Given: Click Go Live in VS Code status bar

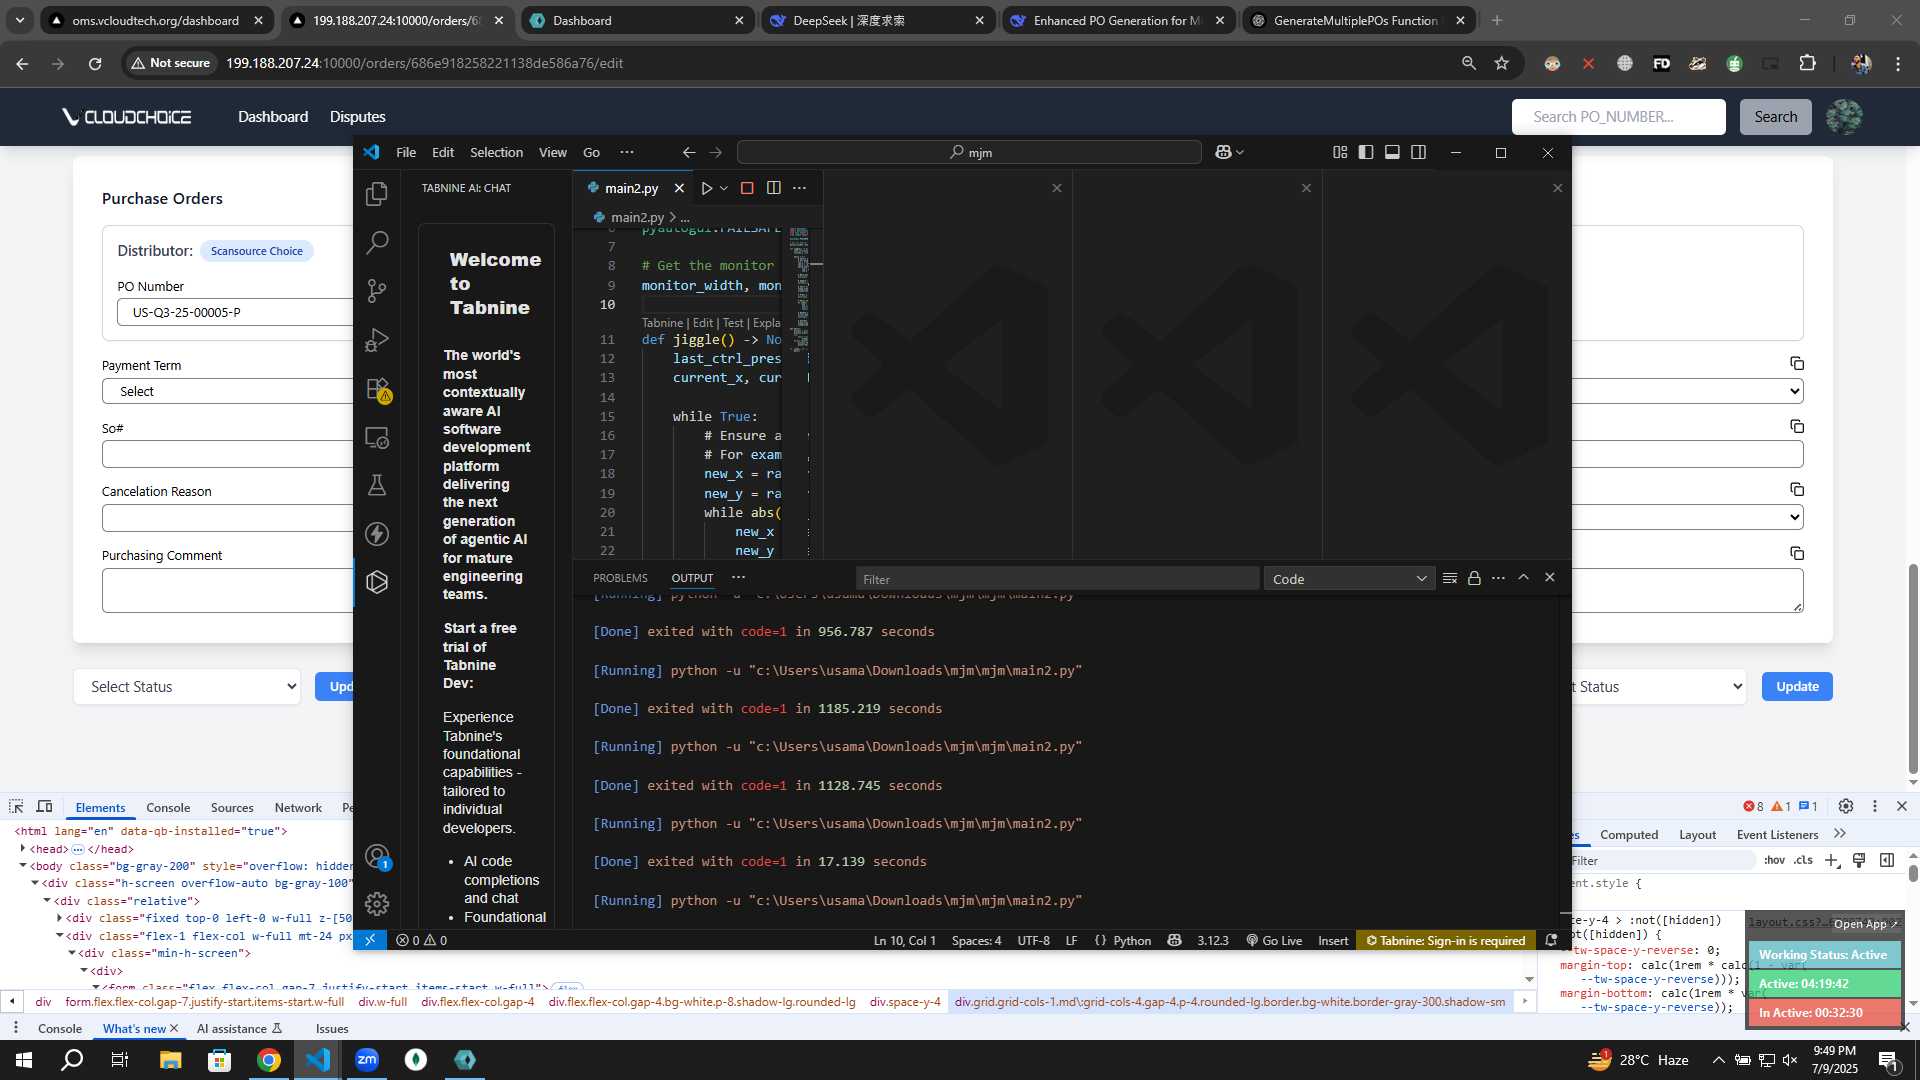Looking at the screenshot, I should [1274, 940].
